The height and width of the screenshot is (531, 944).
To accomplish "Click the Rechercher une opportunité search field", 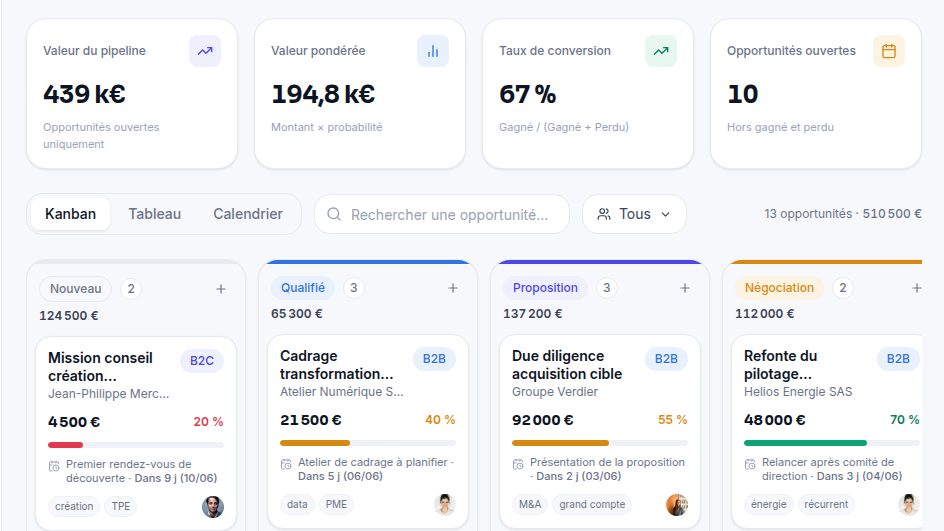I will 442,214.
